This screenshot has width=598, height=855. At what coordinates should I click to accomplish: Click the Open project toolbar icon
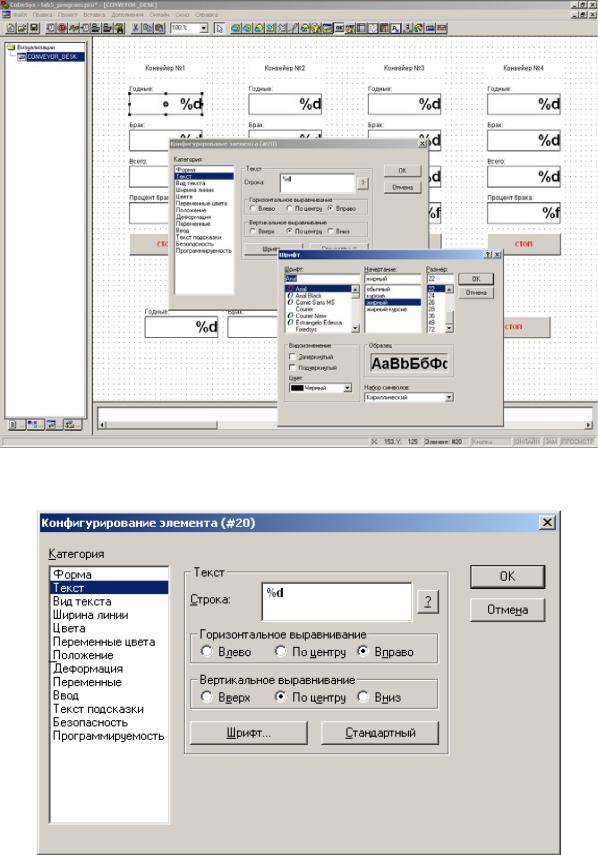(22, 28)
